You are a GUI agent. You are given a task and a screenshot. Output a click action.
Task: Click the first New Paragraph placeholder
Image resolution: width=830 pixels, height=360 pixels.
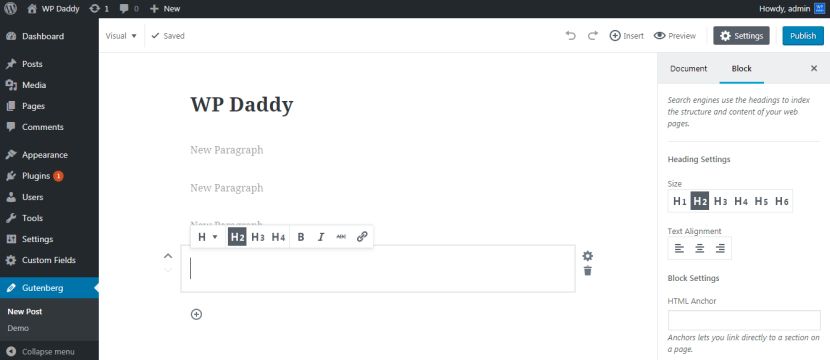[227, 150]
